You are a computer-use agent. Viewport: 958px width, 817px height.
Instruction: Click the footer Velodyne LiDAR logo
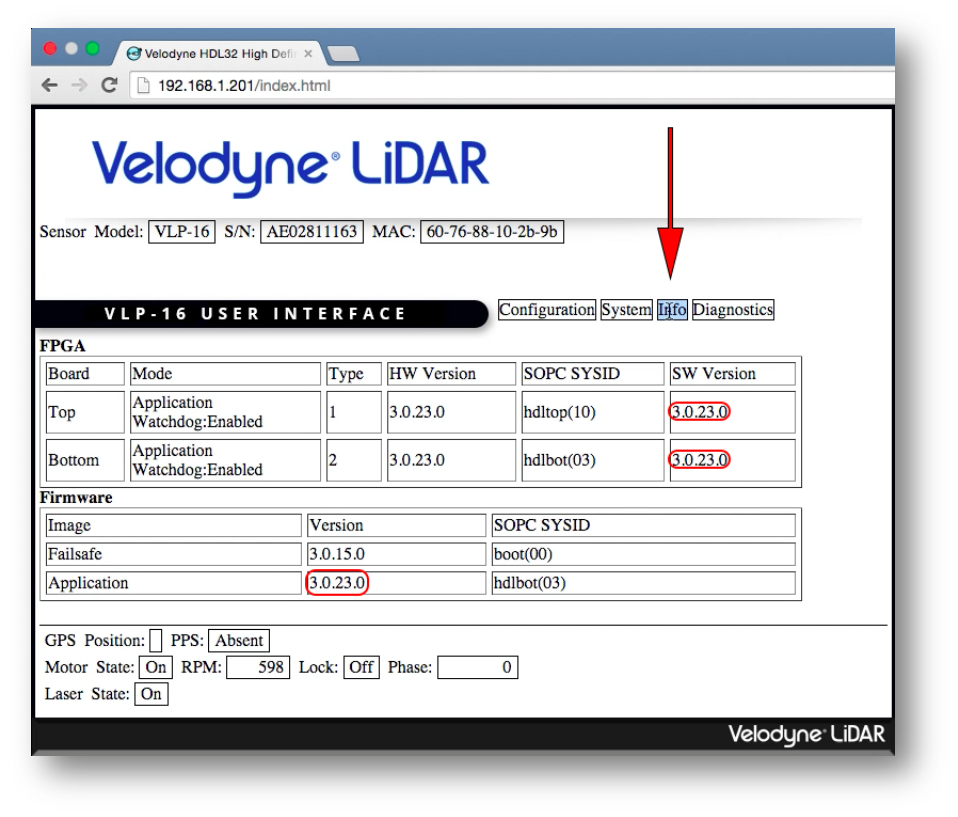coord(806,734)
